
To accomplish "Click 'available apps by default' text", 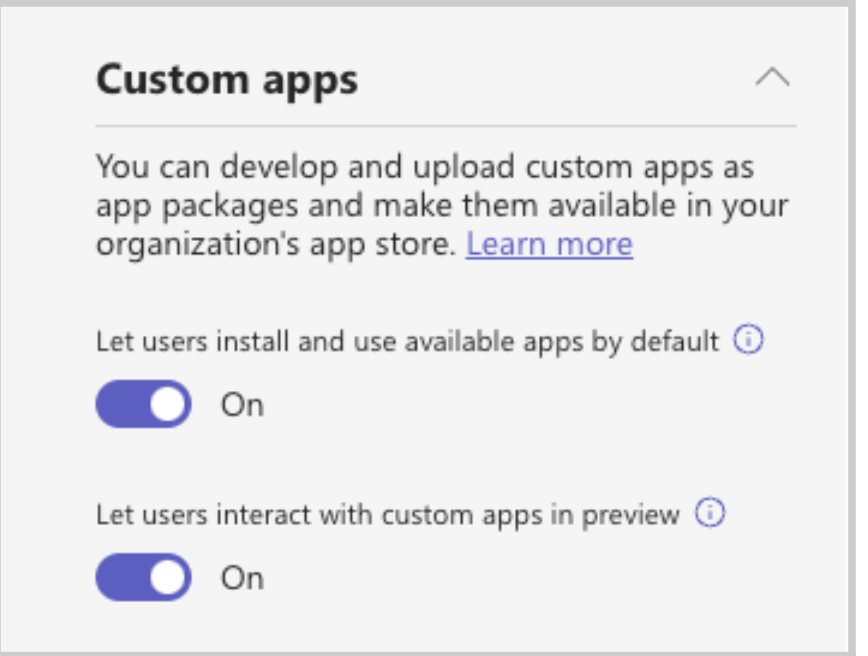I will click(x=562, y=342).
